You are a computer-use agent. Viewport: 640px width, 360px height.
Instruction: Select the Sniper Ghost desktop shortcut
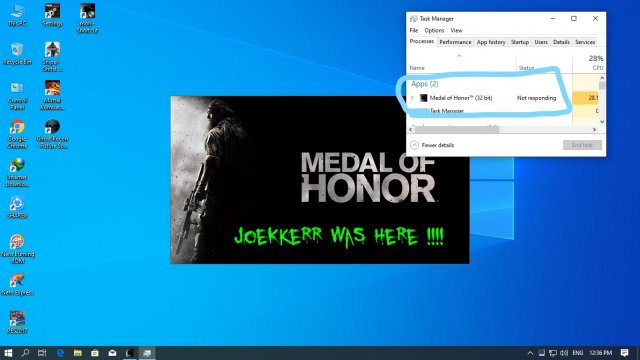pos(52,57)
